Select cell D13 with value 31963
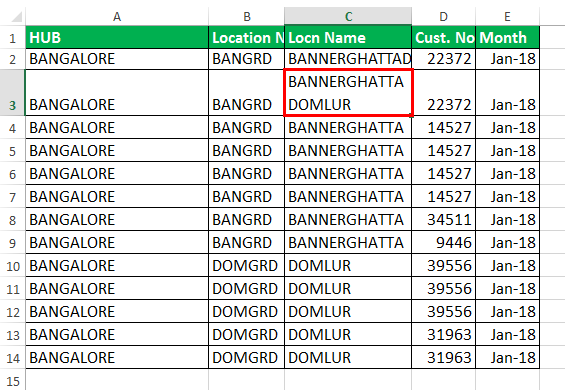565x390 pixels. click(444, 334)
